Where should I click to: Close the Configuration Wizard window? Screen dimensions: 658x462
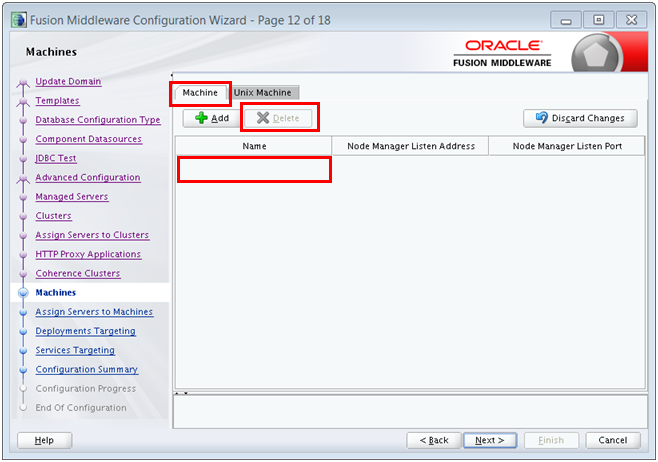point(631,20)
